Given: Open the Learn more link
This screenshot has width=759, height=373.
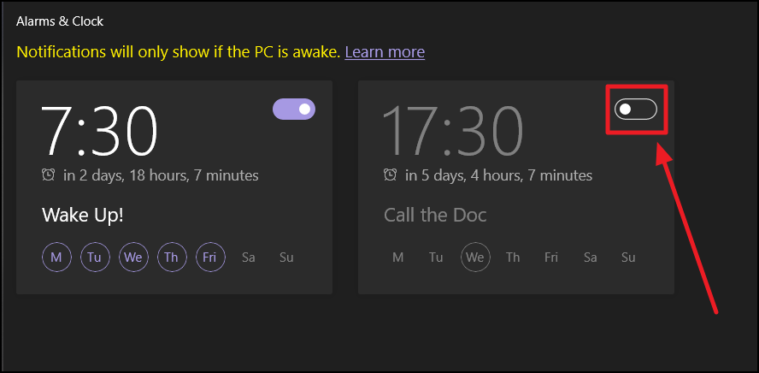Looking at the screenshot, I should (384, 52).
